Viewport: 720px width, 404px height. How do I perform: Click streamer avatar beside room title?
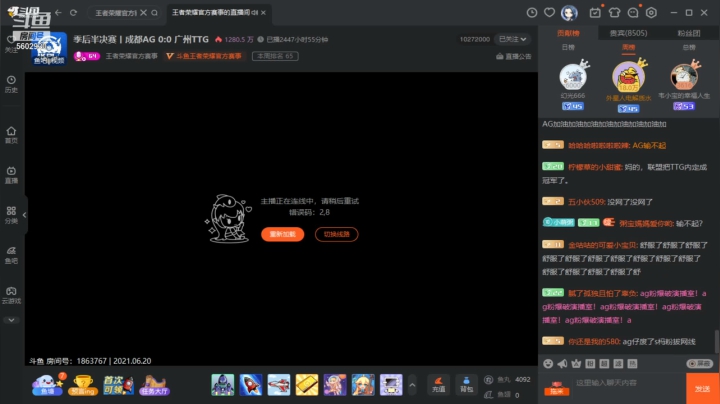coord(49,48)
